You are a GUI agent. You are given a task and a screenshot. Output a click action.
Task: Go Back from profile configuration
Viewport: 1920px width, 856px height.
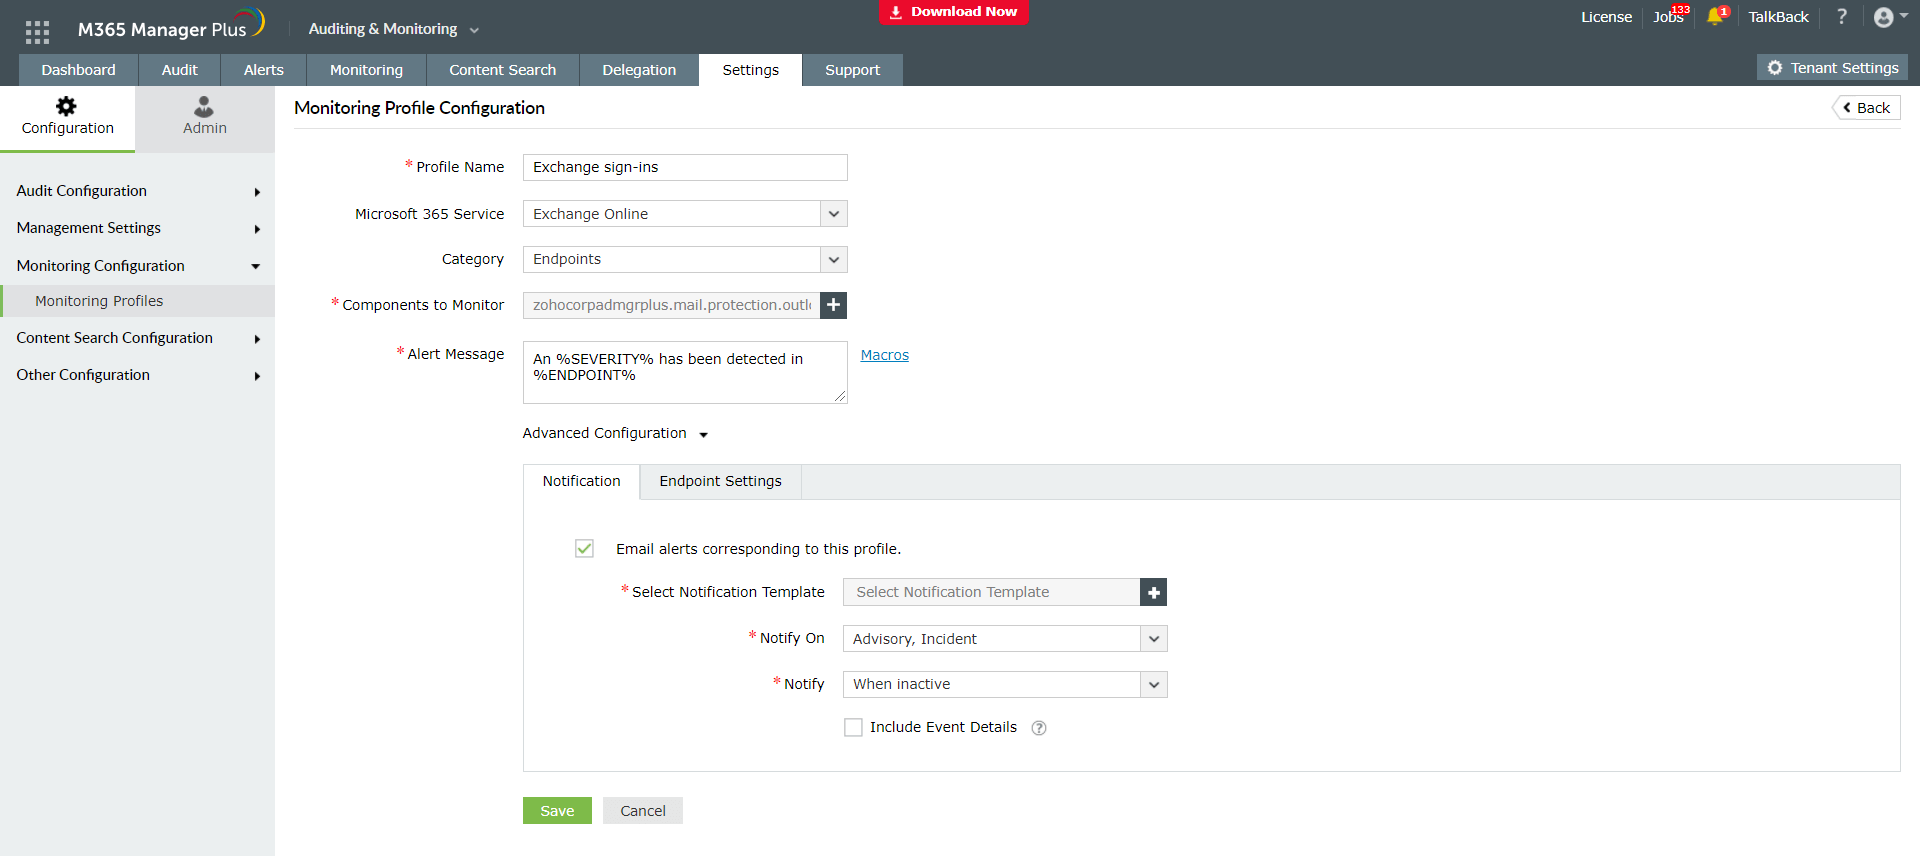coord(1866,108)
